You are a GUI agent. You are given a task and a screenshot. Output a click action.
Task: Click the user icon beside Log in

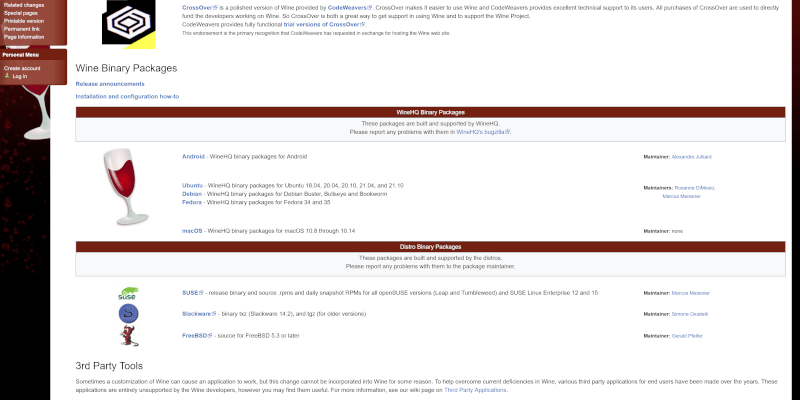[x=7, y=76]
